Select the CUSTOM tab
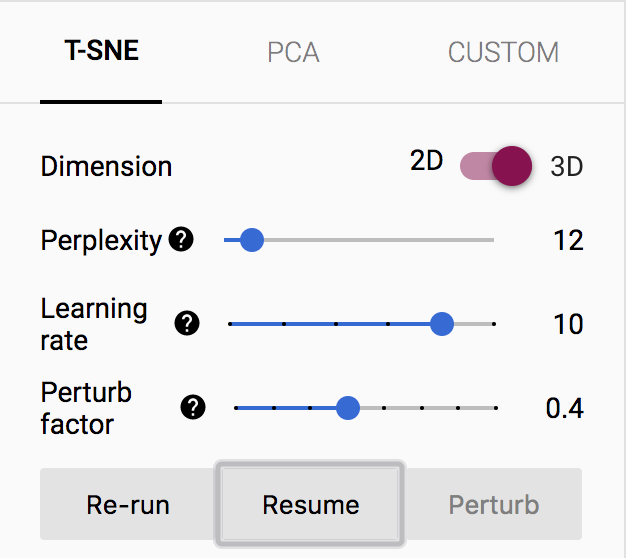The height and width of the screenshot is (558, 640). (x=503, y=53)
